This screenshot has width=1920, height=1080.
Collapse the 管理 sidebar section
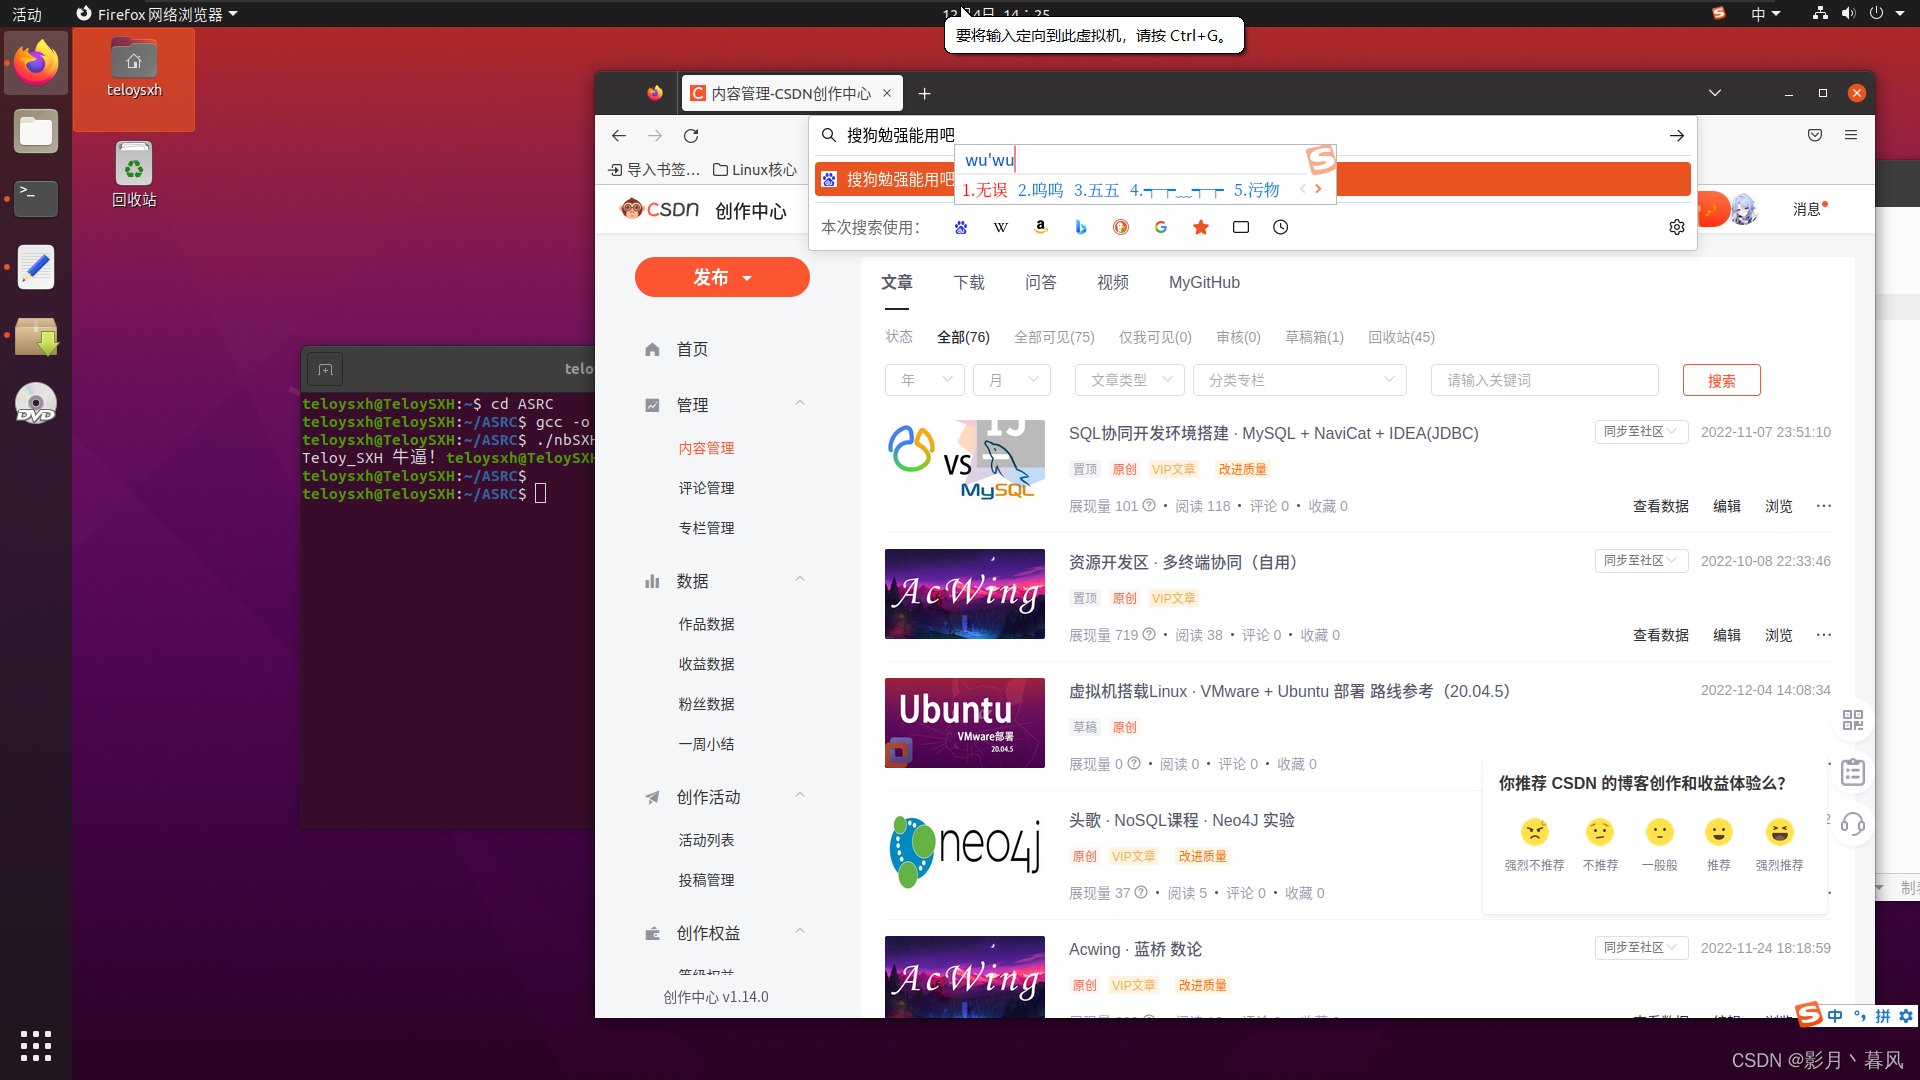tap(799, 404)
